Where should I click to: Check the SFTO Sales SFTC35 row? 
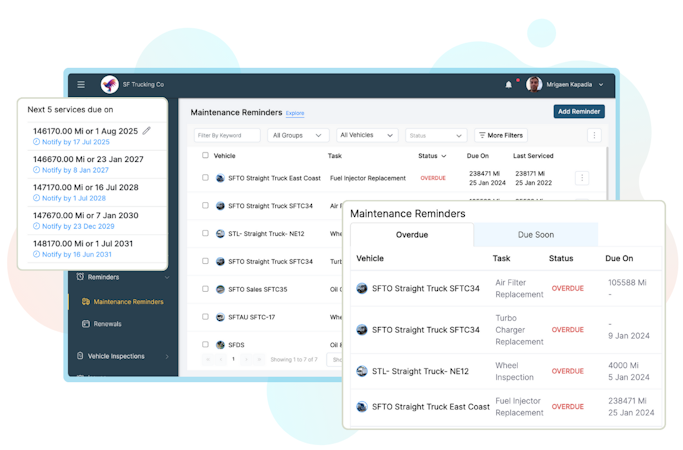coord(205,289)
